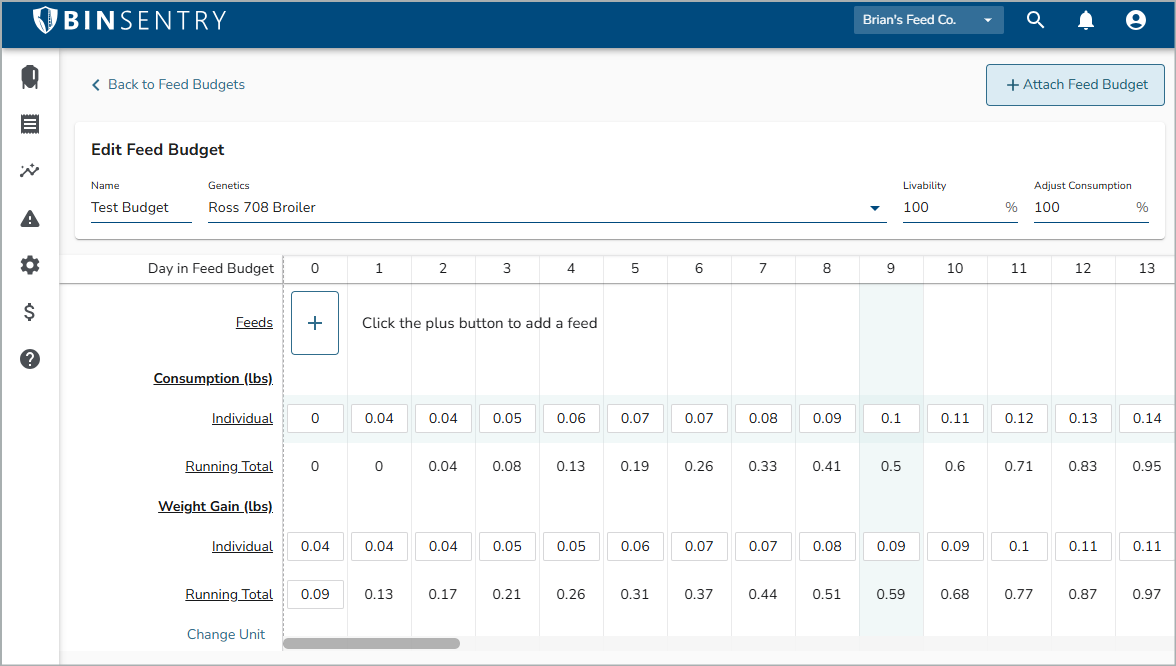
Task: Click the horizontal scrollbar below the table
Action: point(370,644)
